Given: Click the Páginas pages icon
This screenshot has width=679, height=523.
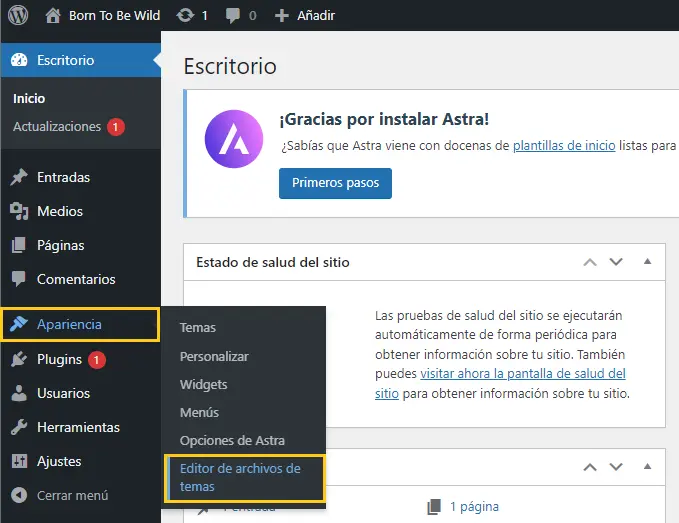Looking at the screenshot, I should pos(19,245).
